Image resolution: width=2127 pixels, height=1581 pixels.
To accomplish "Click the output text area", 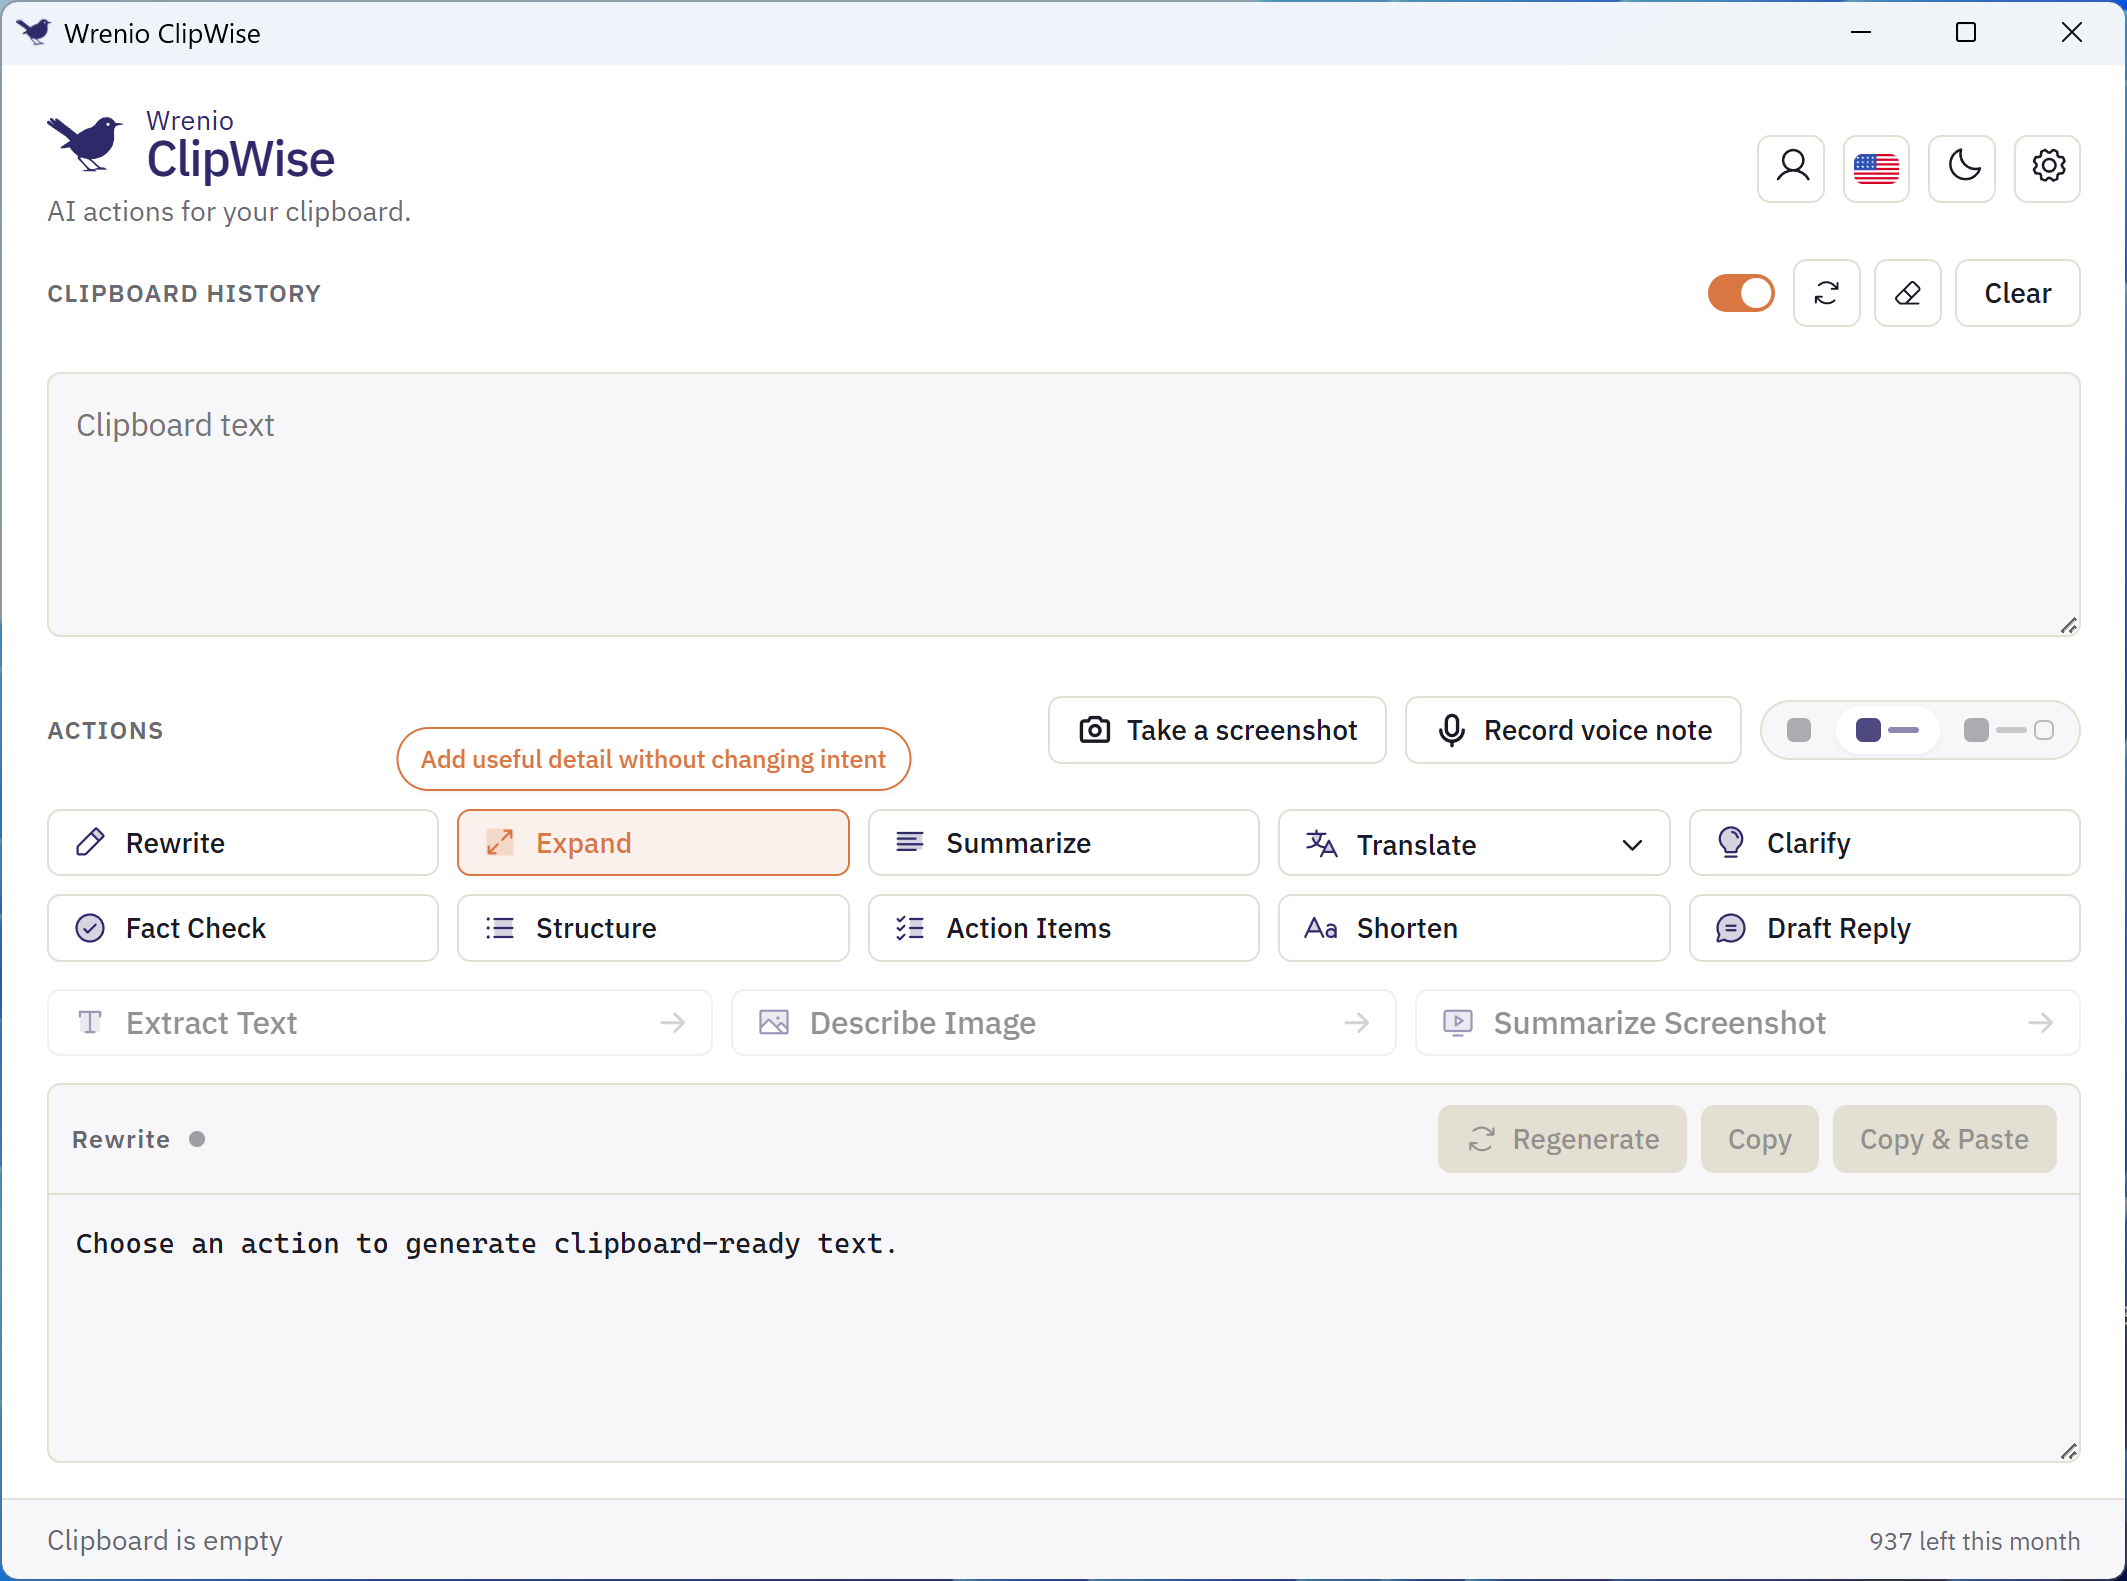I will coord(1063,1328).
